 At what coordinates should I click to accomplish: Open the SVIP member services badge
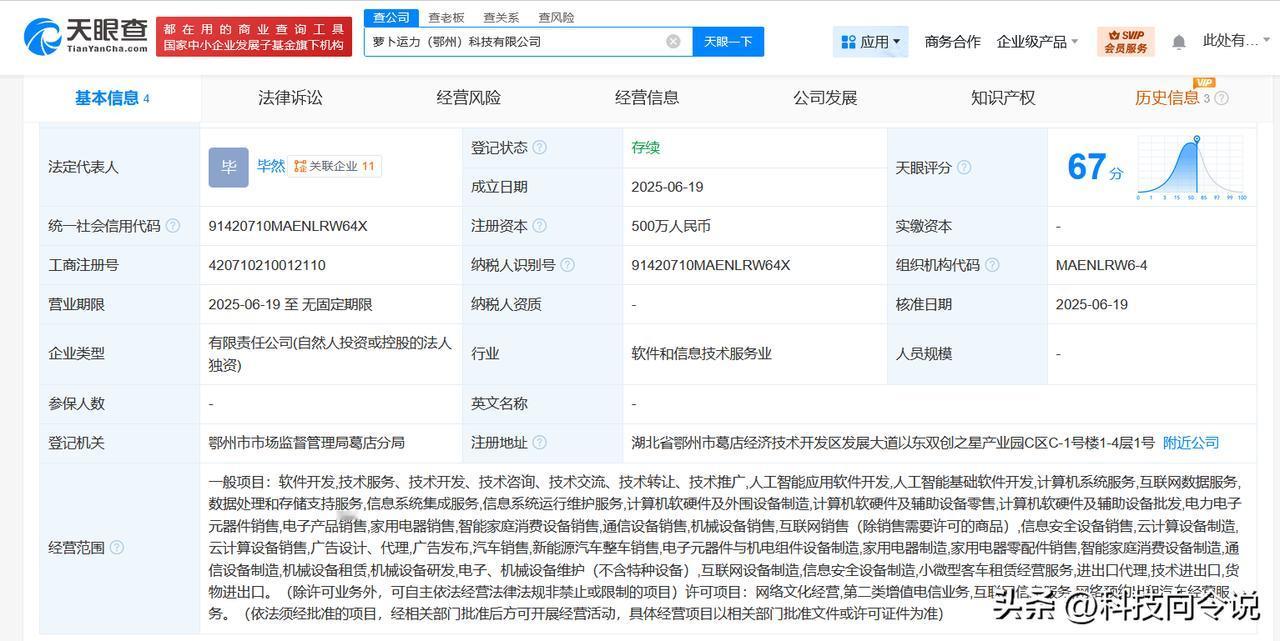pos(1125,41)
